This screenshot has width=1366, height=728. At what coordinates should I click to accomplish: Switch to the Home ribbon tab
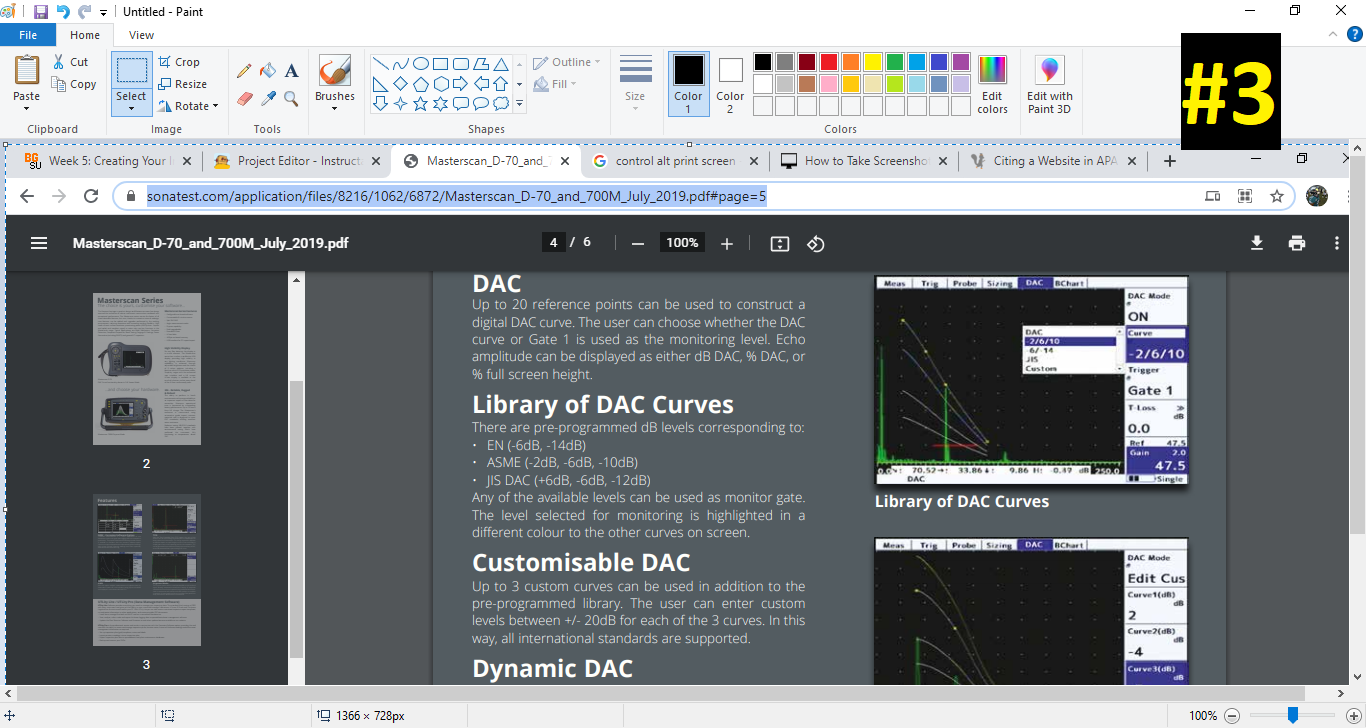click(x=85, y=35)
